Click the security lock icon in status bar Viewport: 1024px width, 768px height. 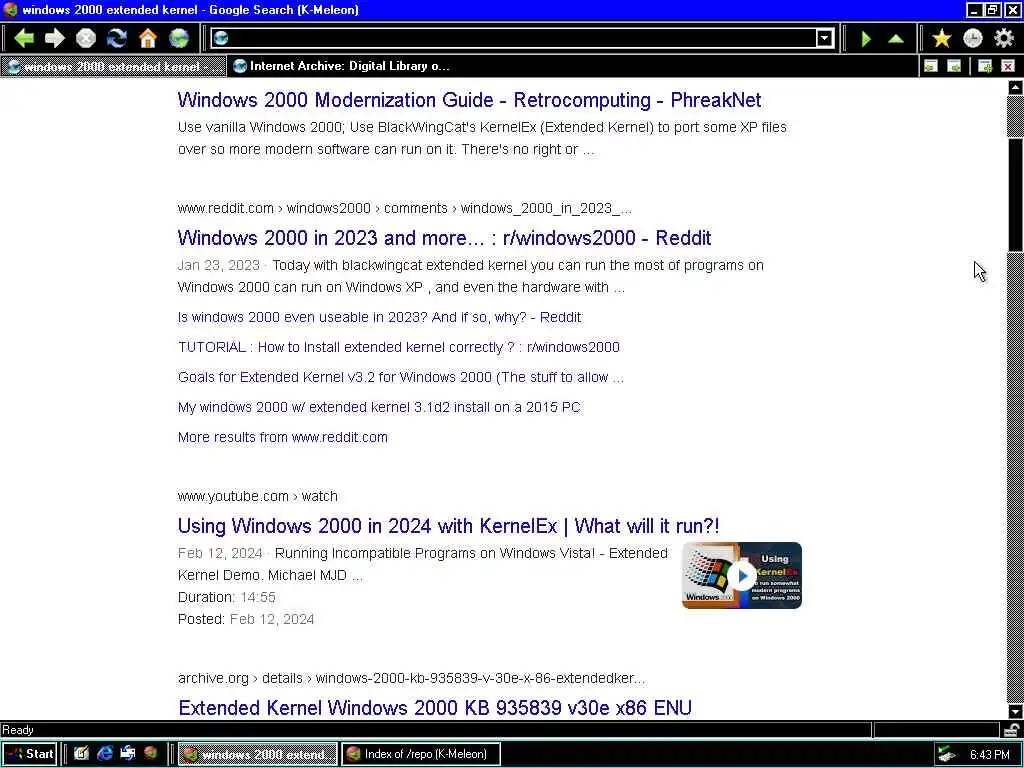tap(1012, 730)
